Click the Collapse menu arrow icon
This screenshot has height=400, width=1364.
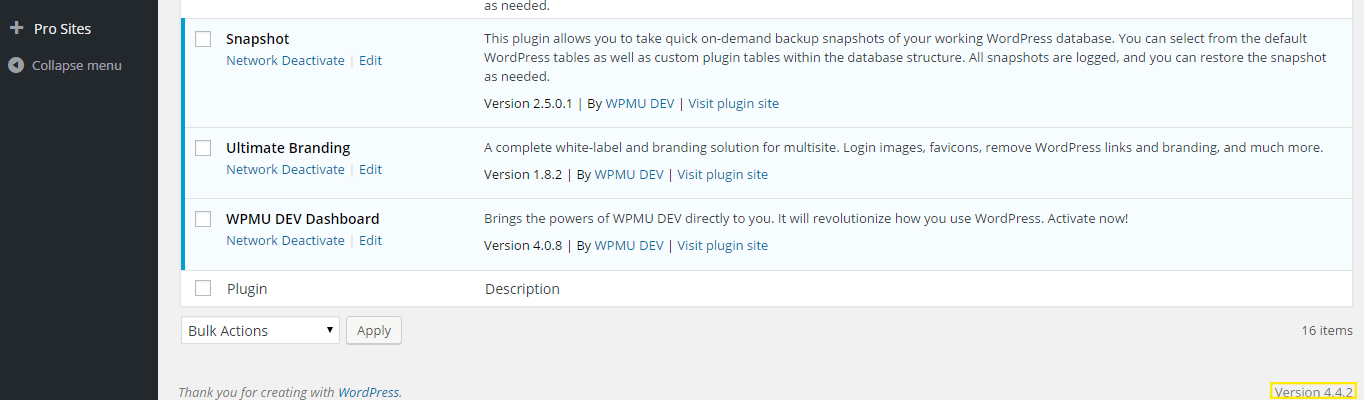(16, 65)
